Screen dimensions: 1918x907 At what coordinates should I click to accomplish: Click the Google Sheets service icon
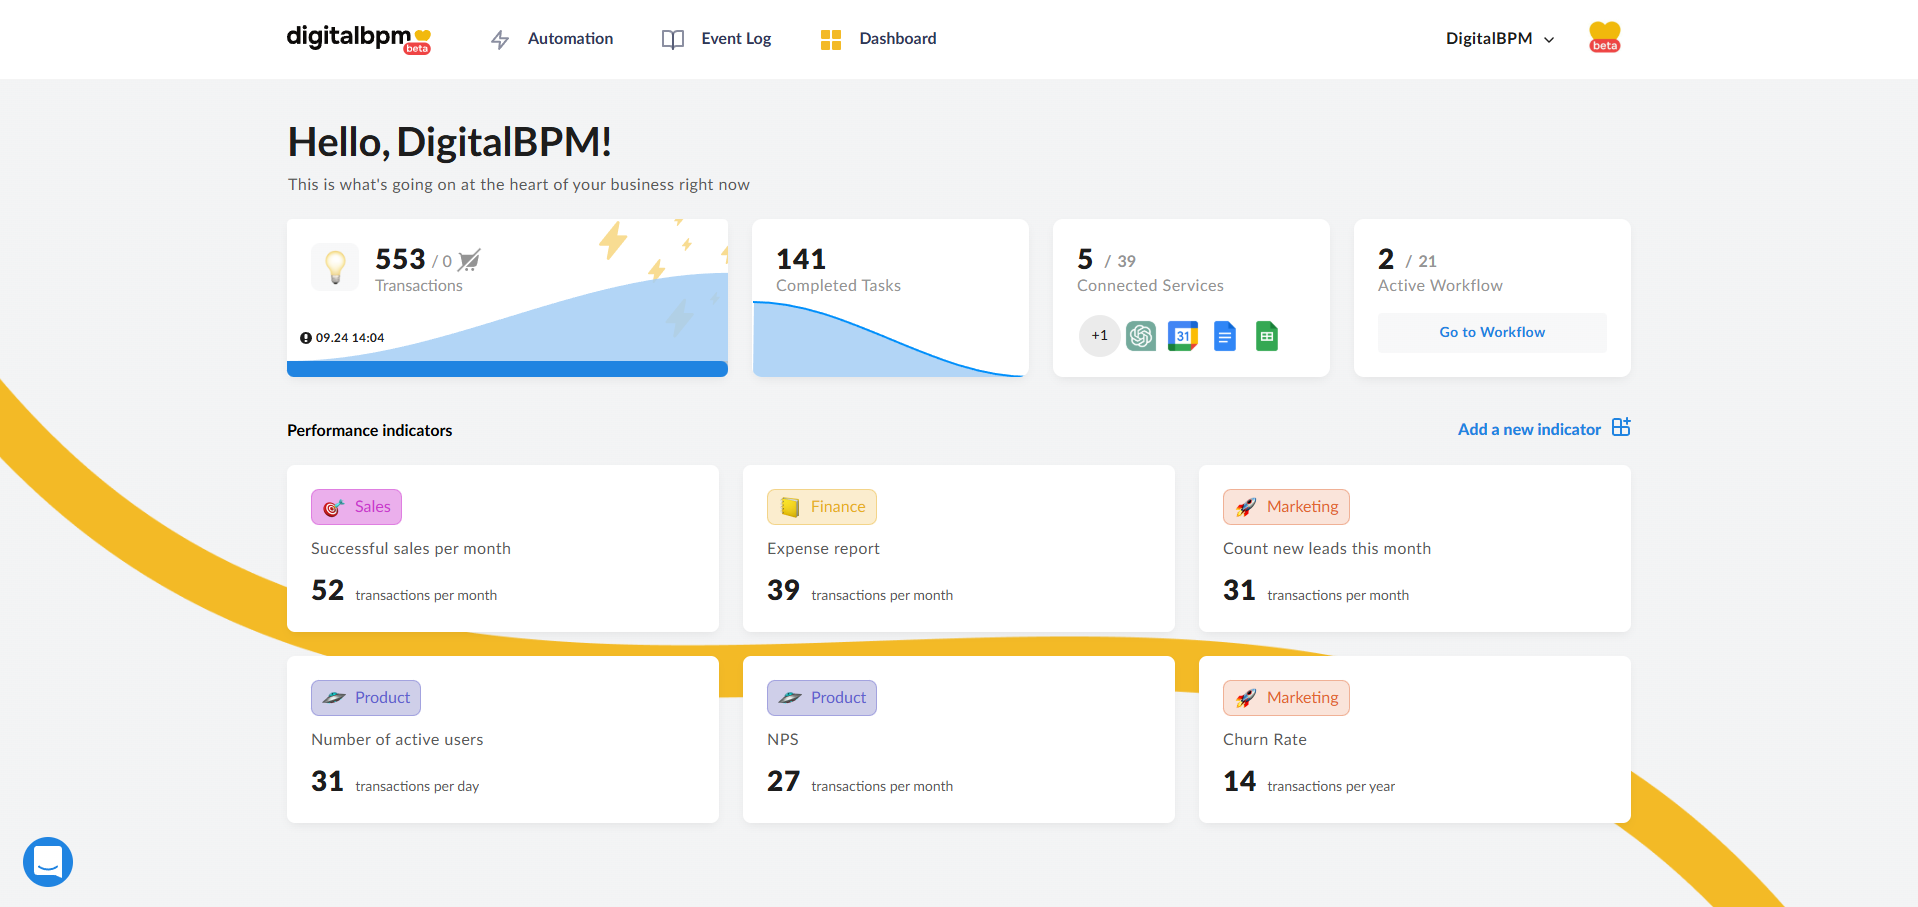[x=1267, y=336]
